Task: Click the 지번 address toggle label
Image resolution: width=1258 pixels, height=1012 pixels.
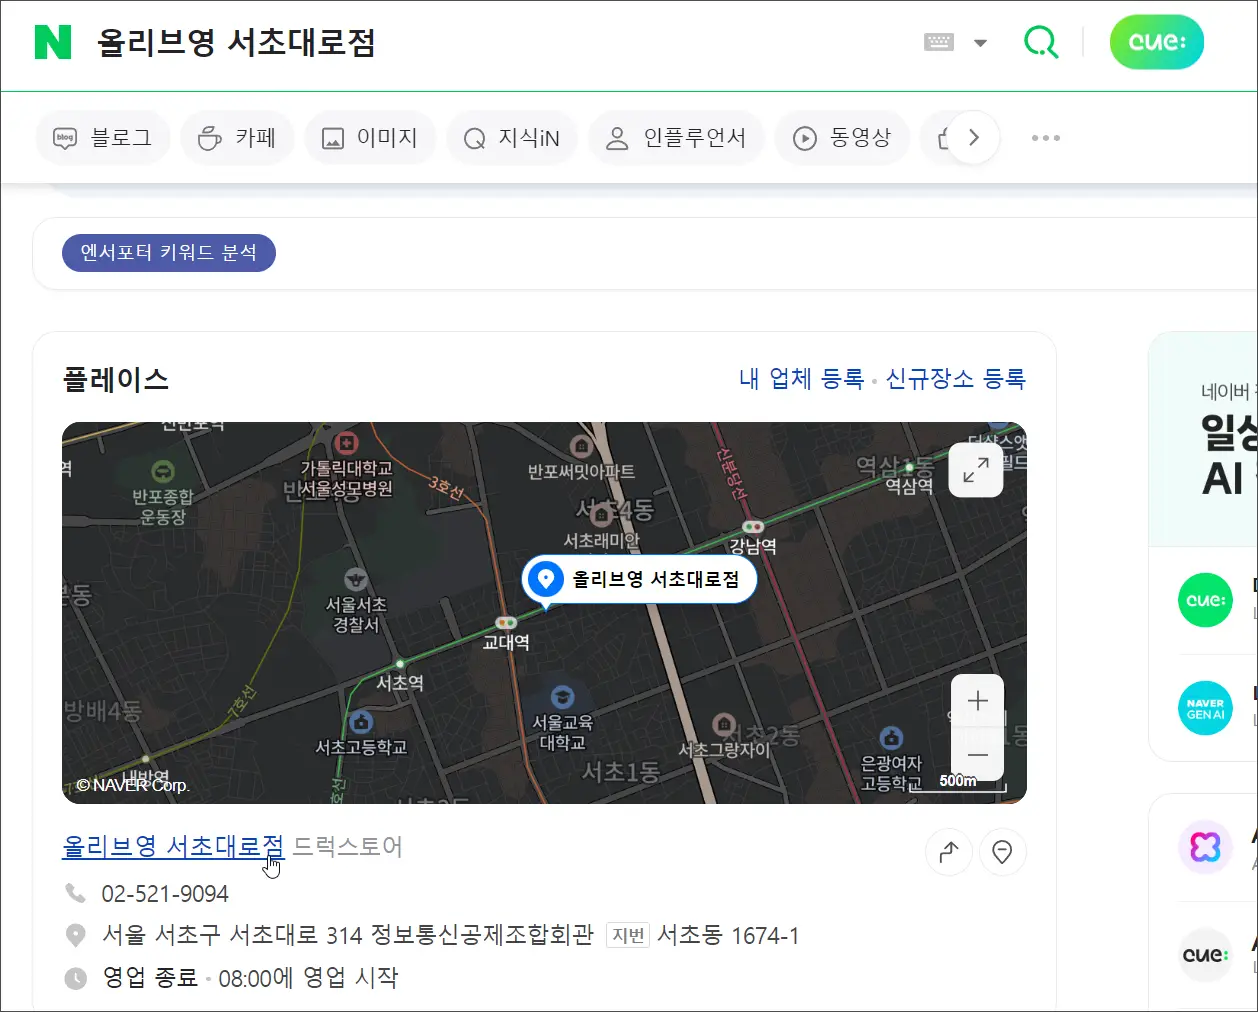Action: click(x=629, y=936)
